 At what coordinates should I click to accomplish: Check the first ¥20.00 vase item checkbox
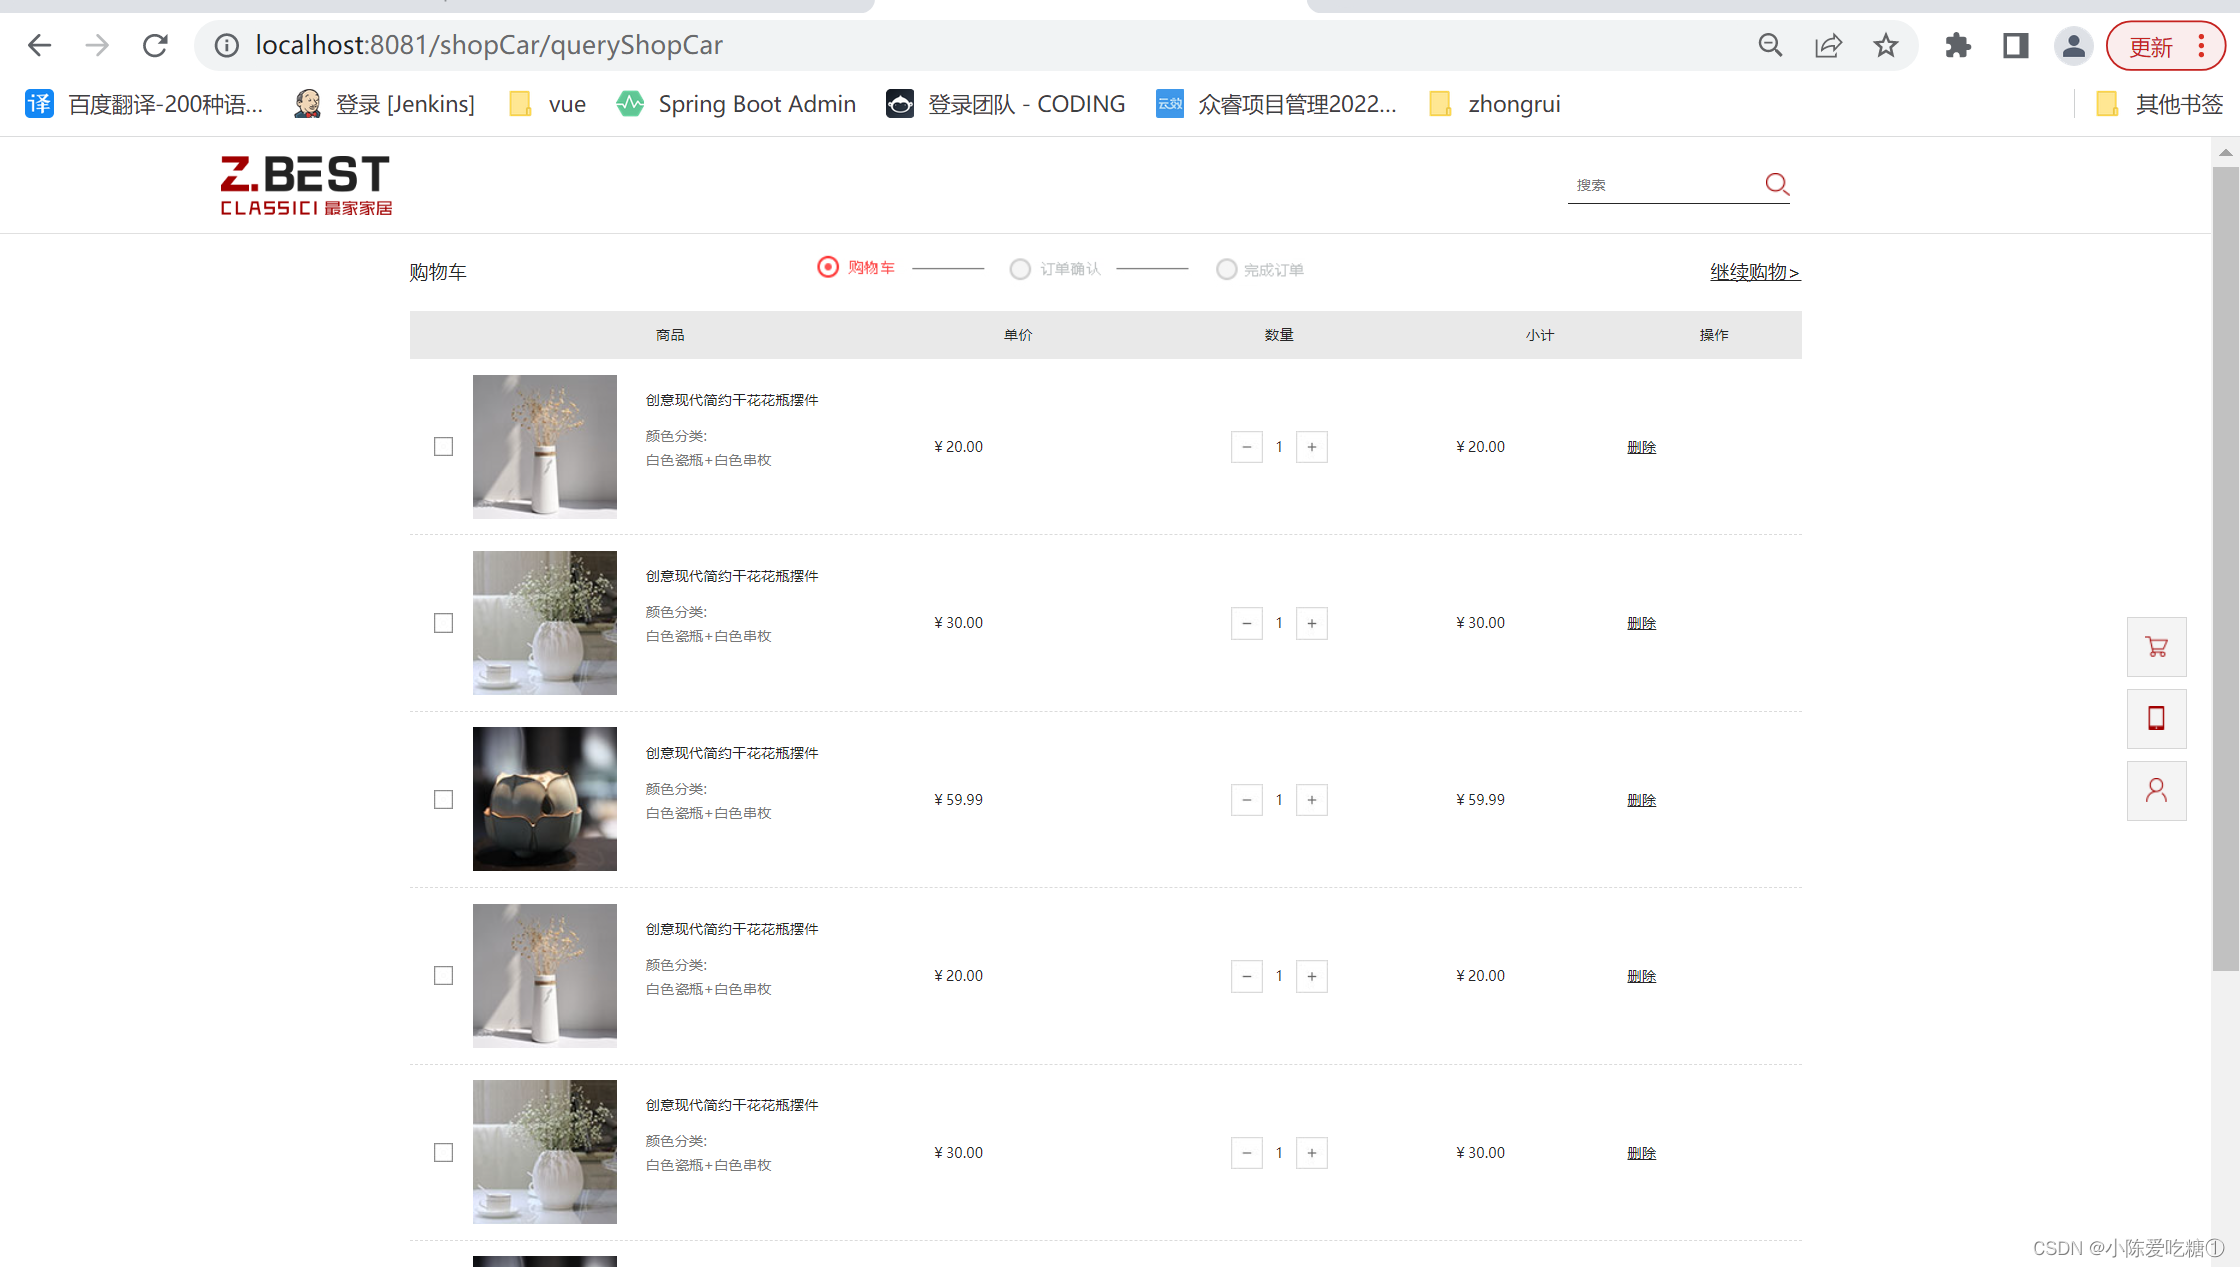443,447
